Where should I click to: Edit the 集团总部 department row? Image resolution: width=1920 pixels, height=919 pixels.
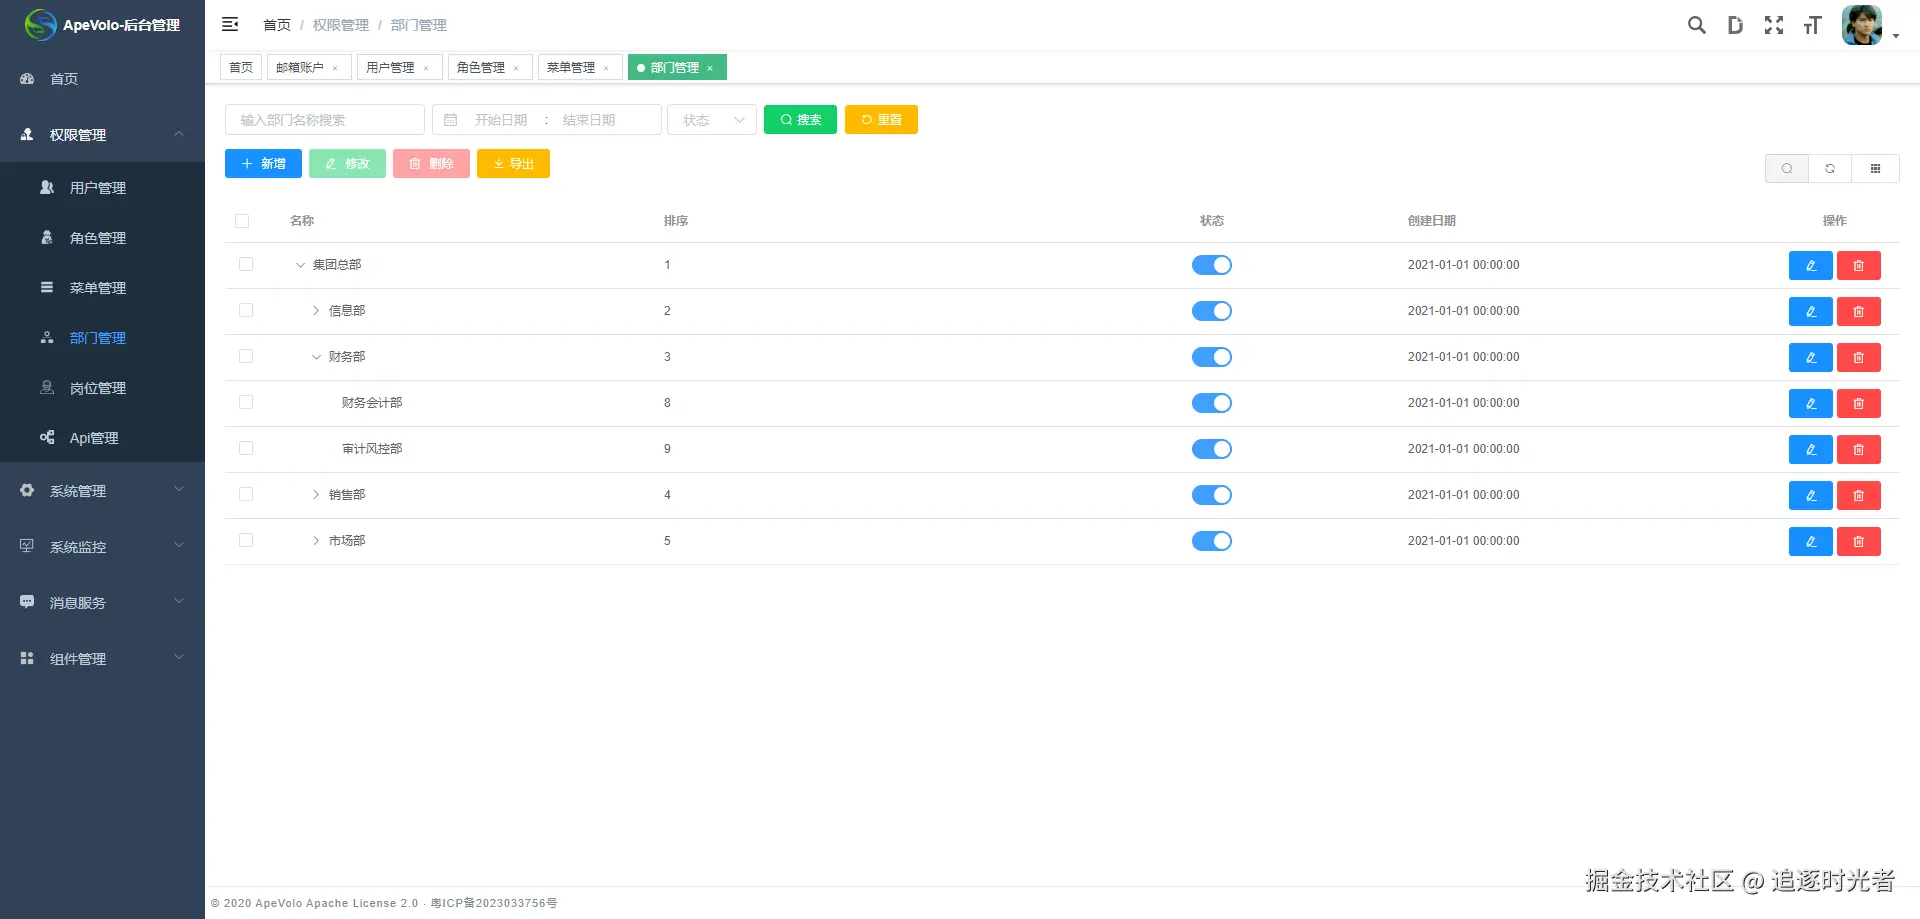point(1810,265)
